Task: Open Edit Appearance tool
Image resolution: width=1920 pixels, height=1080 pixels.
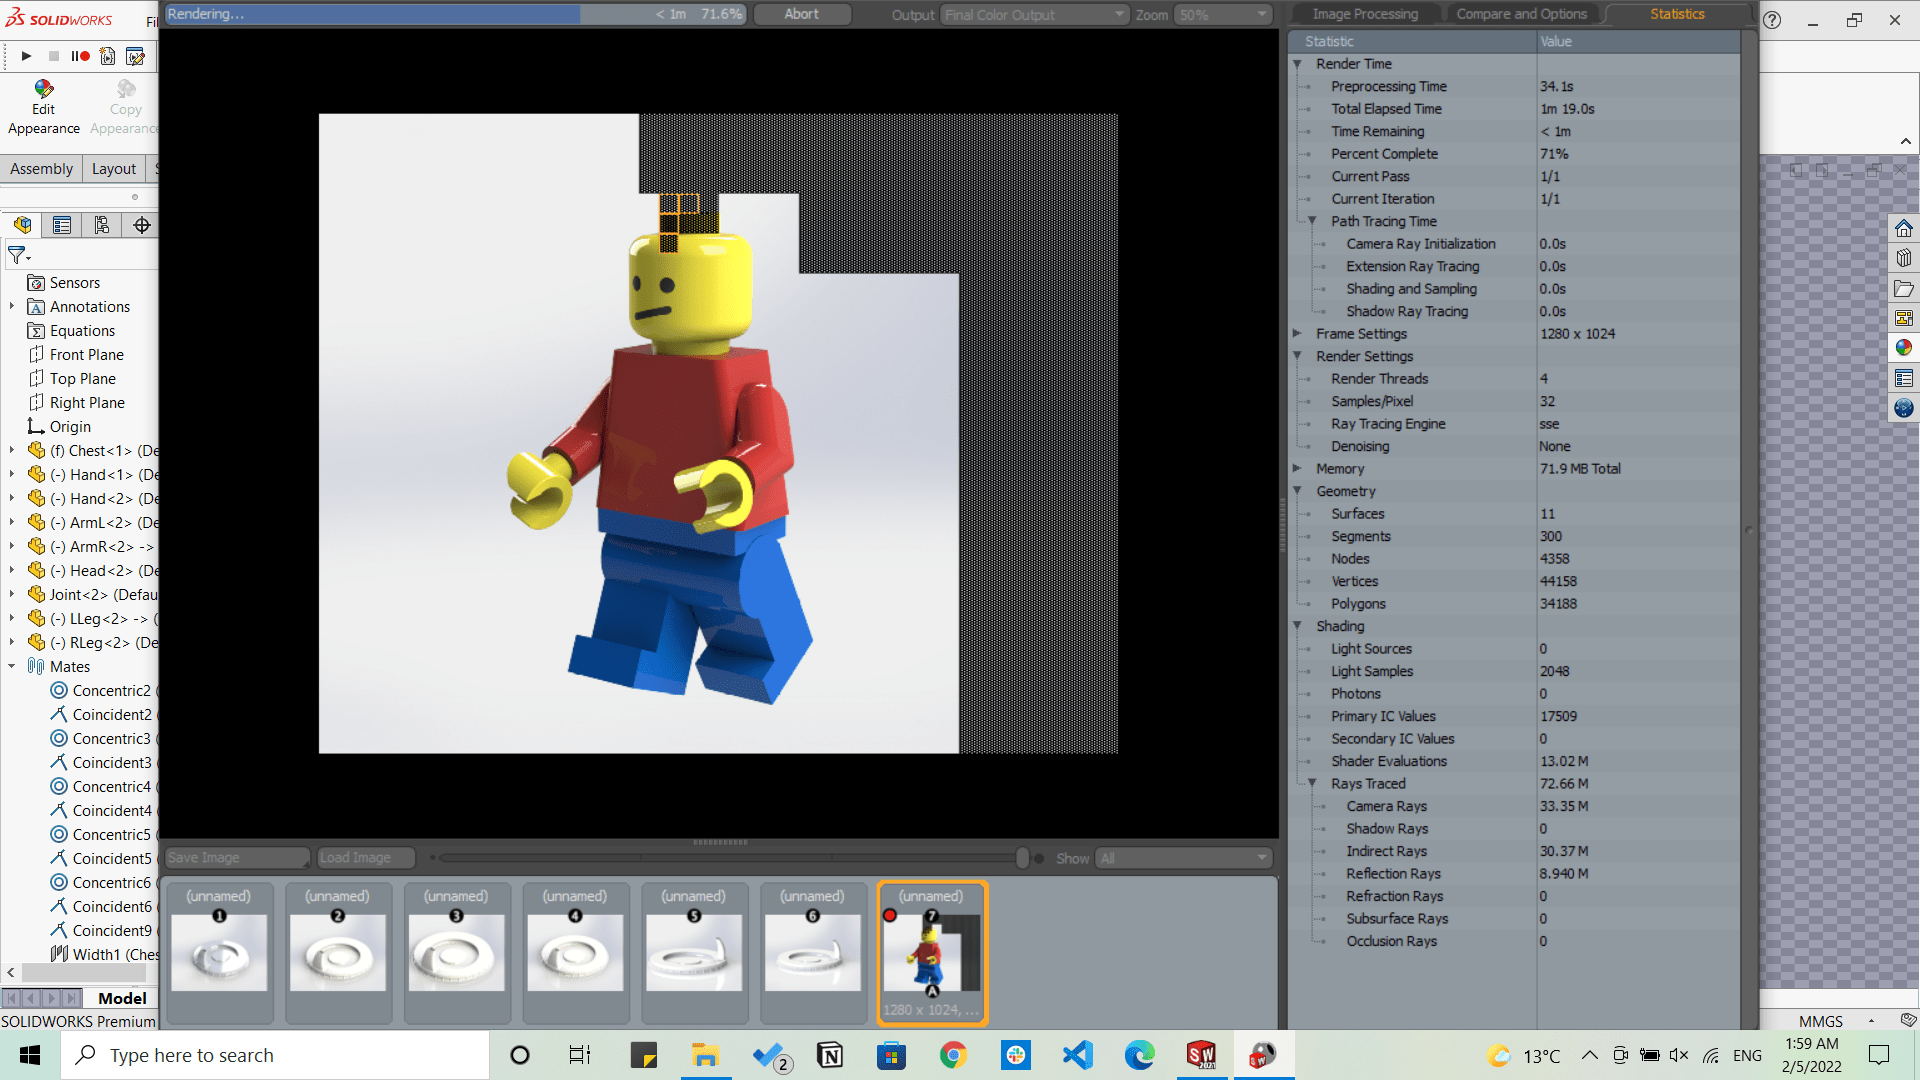Action: (43, 108)
